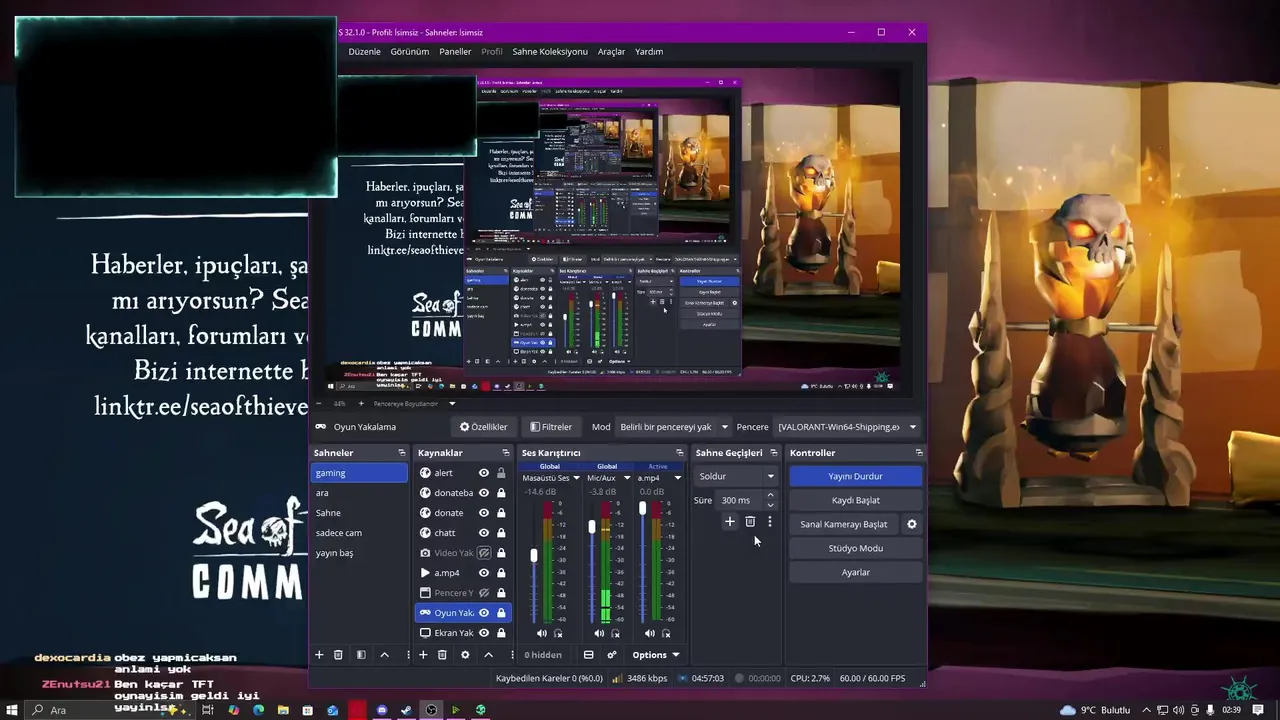The image size is (1280, 720).
Task: Unlock the donateba source
Action: 501,493
